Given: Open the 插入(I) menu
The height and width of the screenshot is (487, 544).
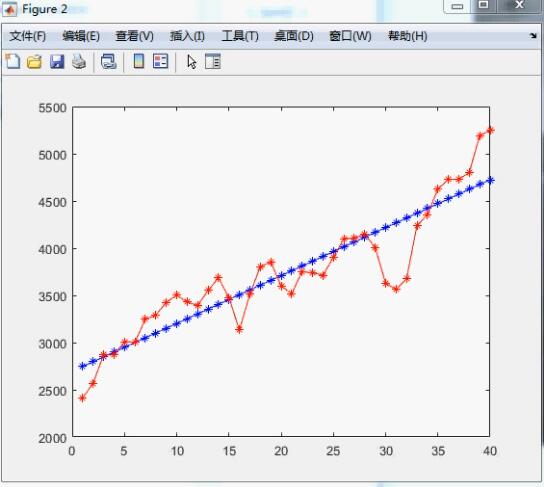Looking at the screenshot, I should (187, 36).
